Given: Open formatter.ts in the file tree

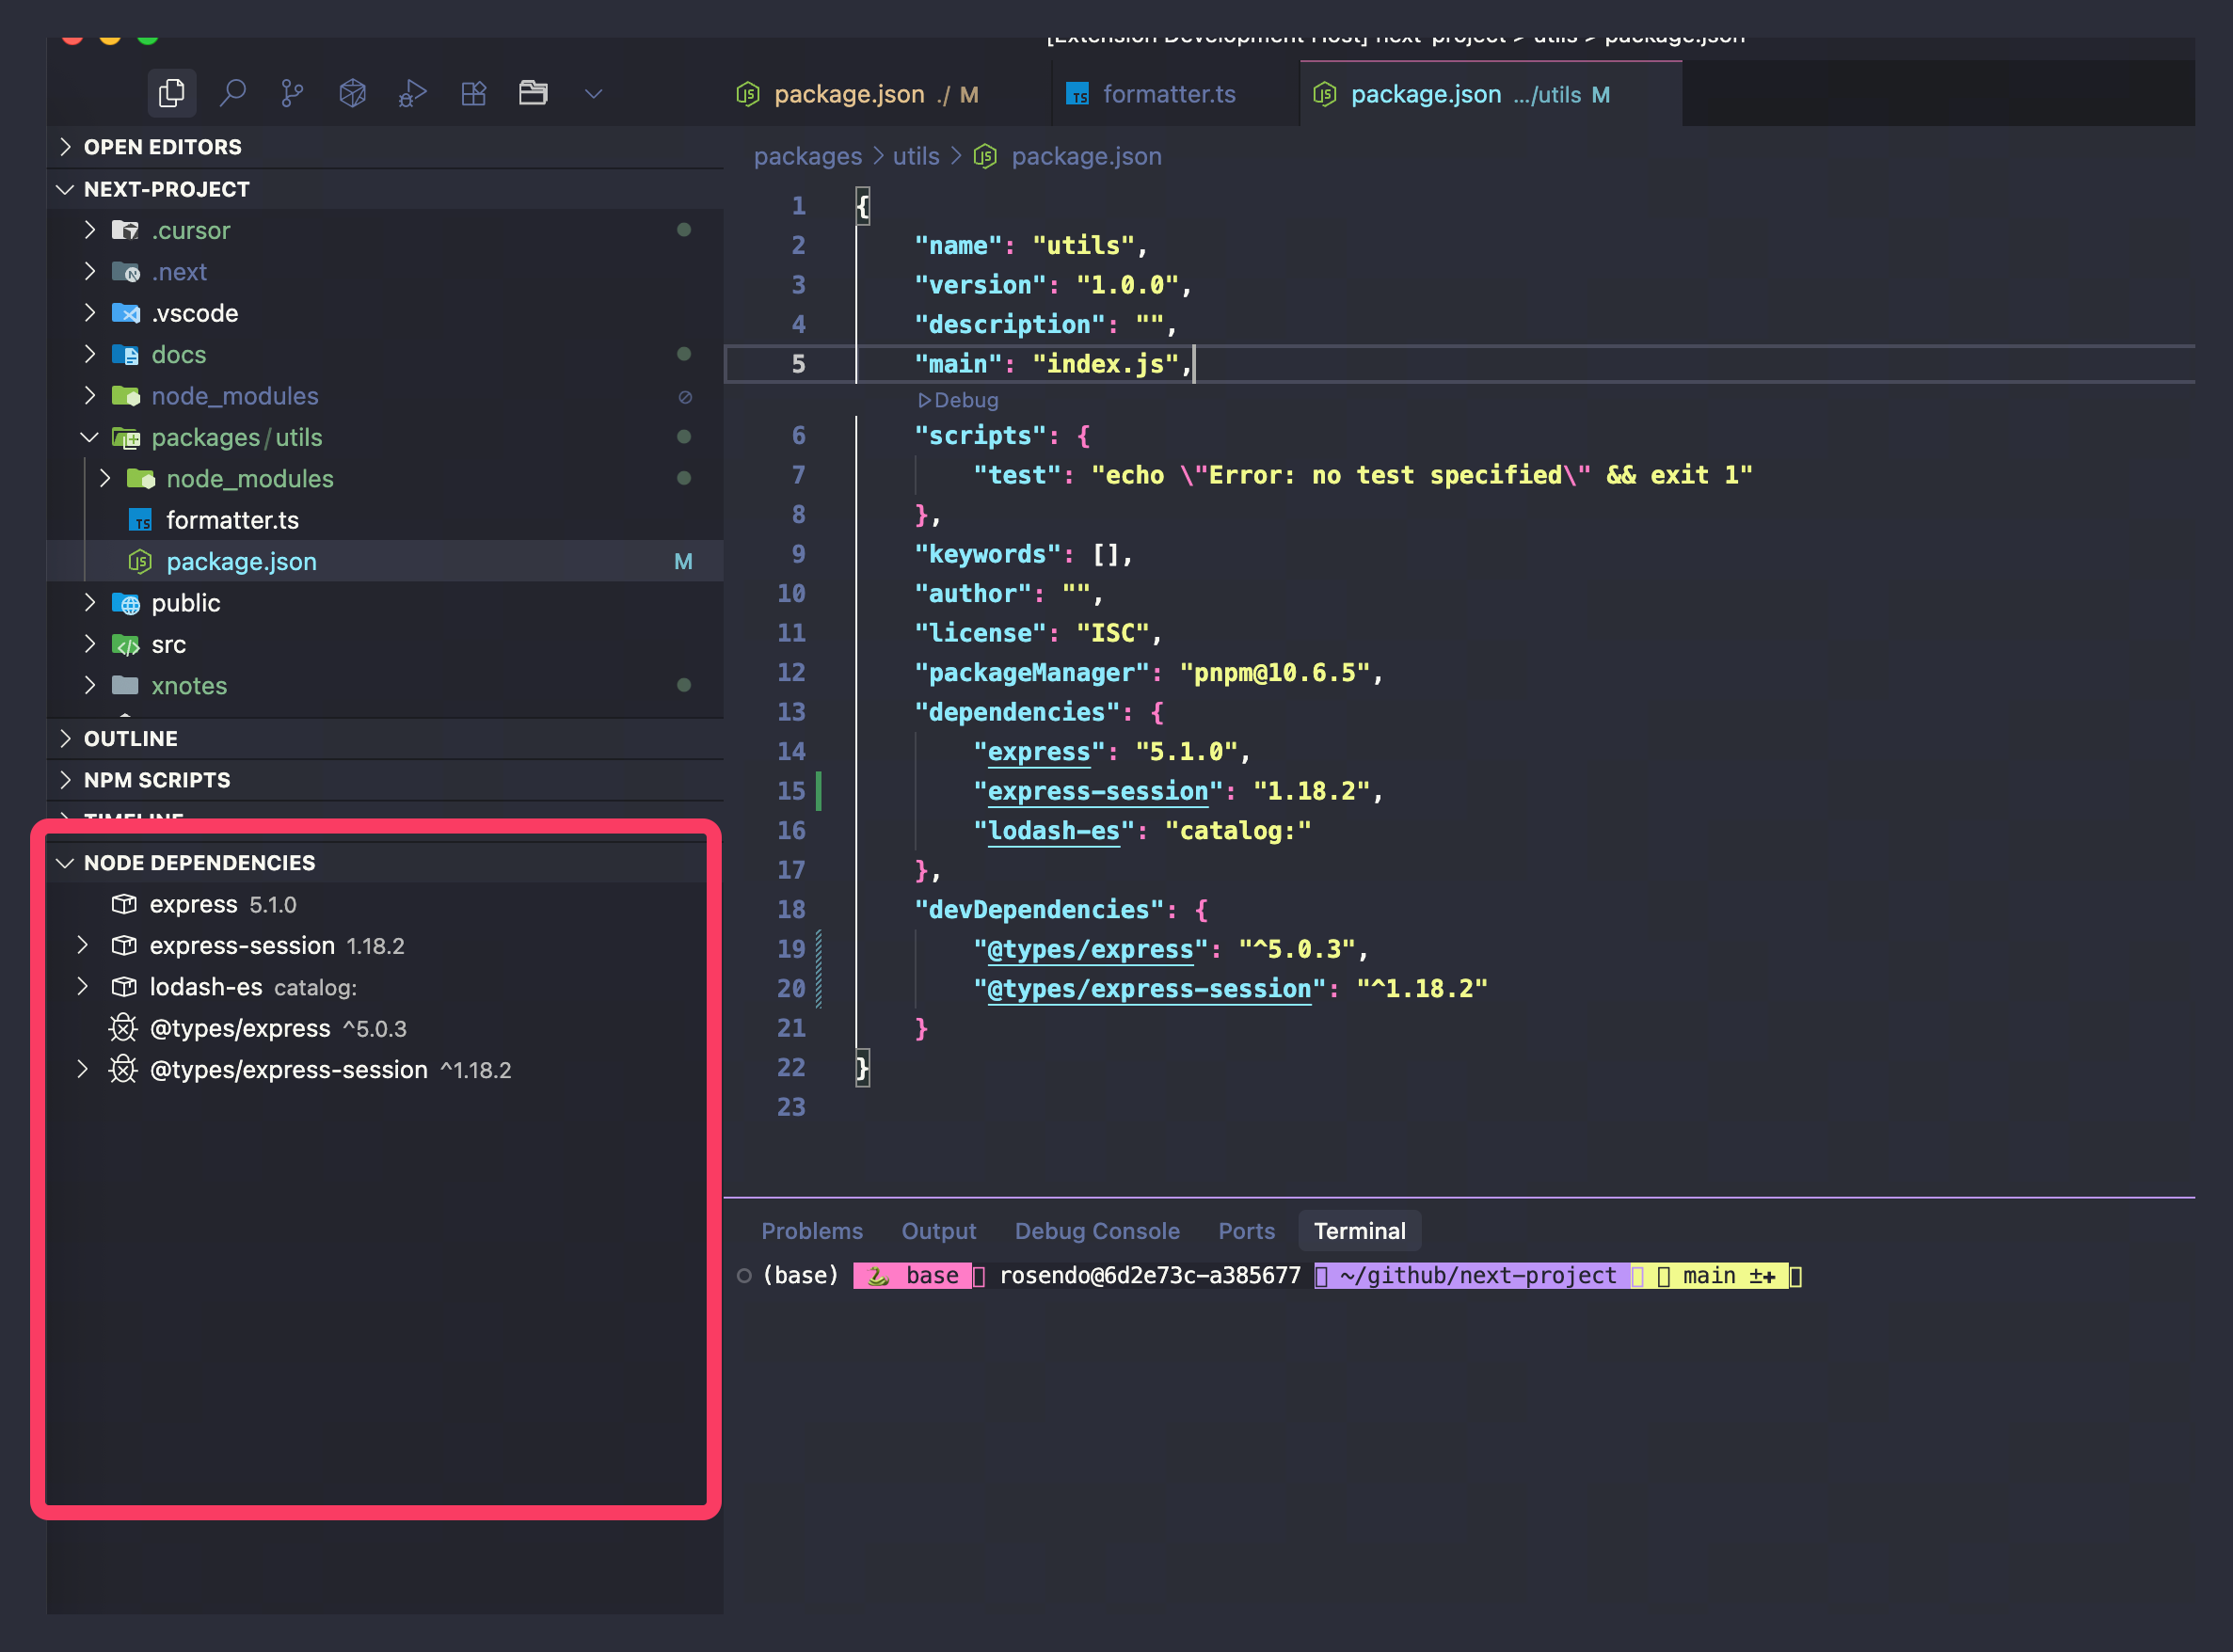Looking at the screenshot, I should click(x=232, y=520).
